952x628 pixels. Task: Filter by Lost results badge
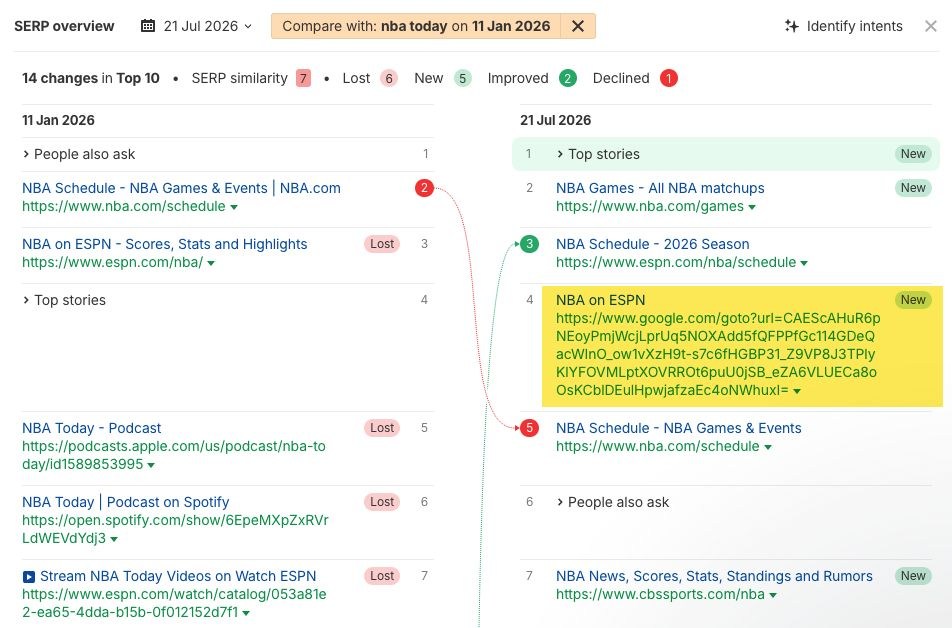click(x=389, y=78)
